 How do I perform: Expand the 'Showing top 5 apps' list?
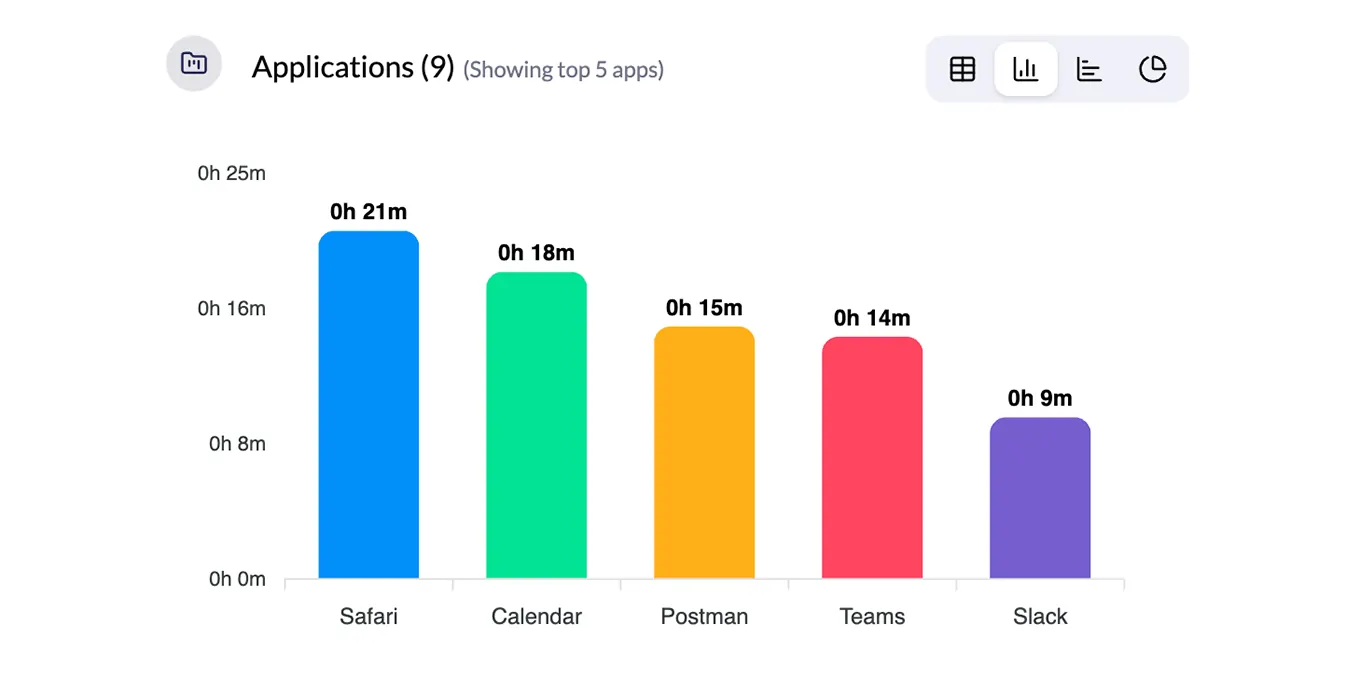point(563,69)
